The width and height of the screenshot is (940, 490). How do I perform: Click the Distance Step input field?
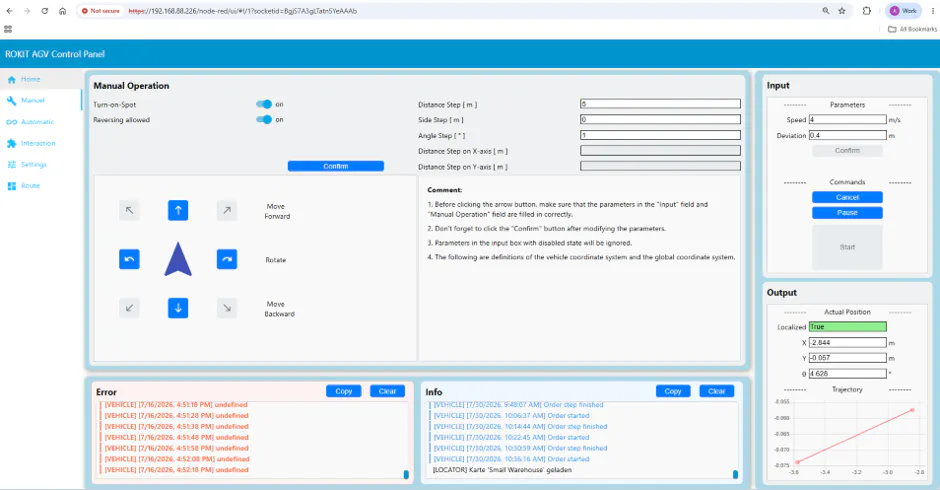(x=660, y=104)
